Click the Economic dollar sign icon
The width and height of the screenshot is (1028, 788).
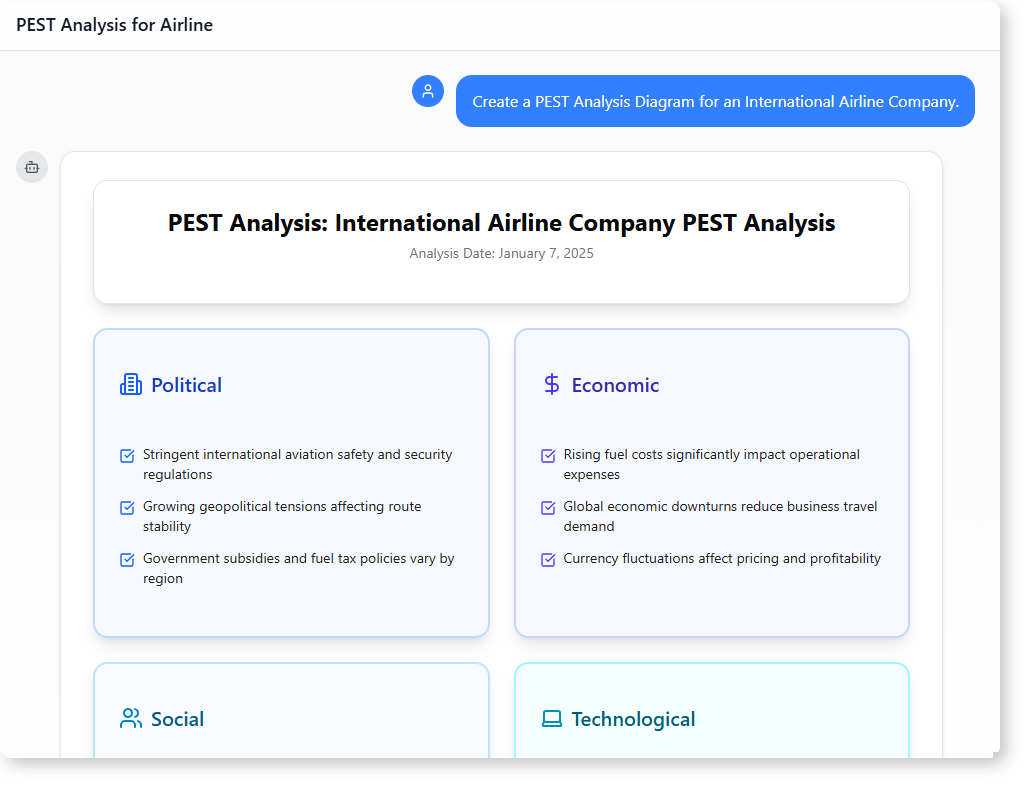click(551, 385)
